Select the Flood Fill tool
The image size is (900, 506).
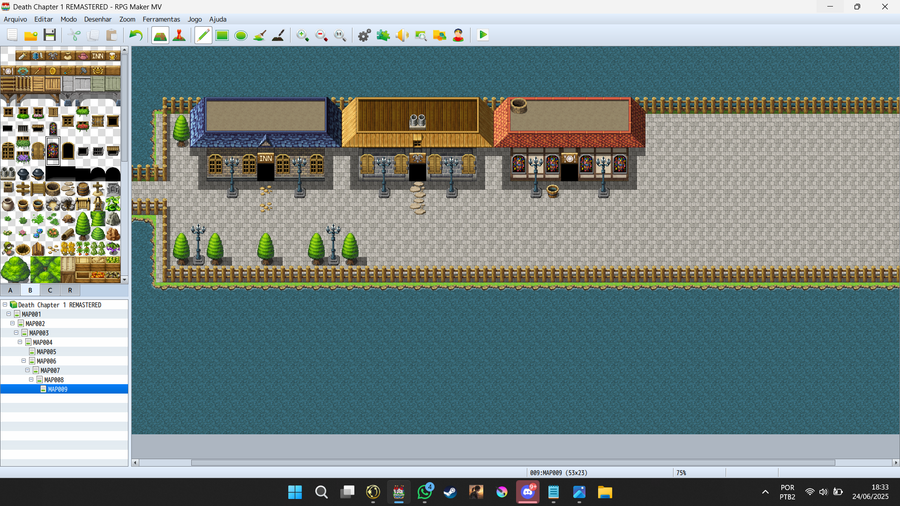pyautogui.click(x=259, y=35)
